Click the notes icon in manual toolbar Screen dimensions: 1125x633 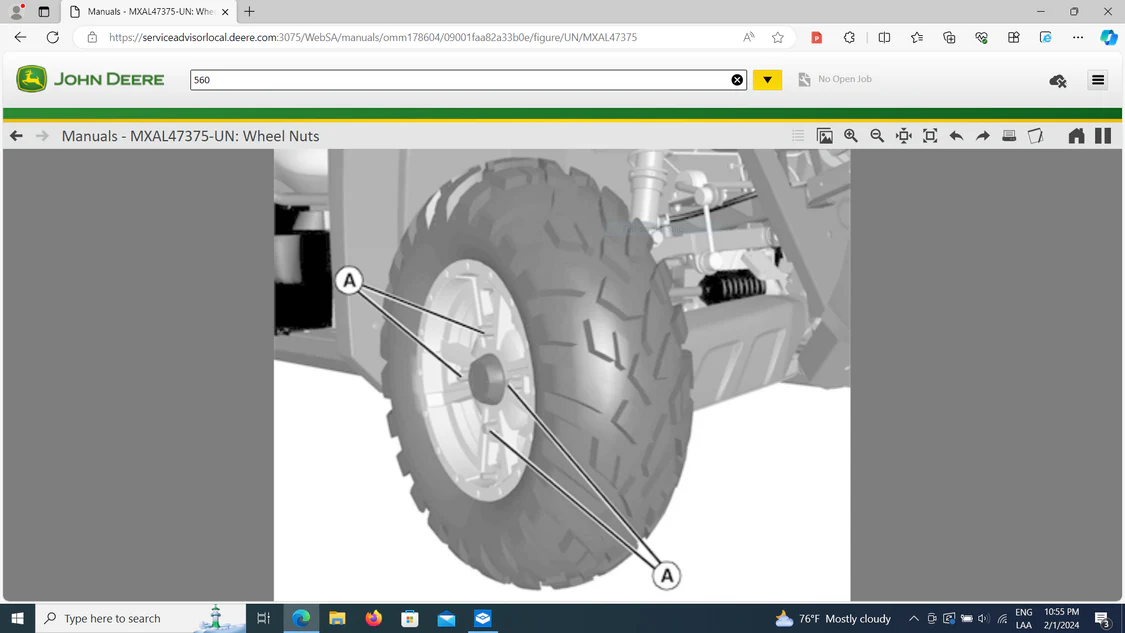tap(1036, 136)
